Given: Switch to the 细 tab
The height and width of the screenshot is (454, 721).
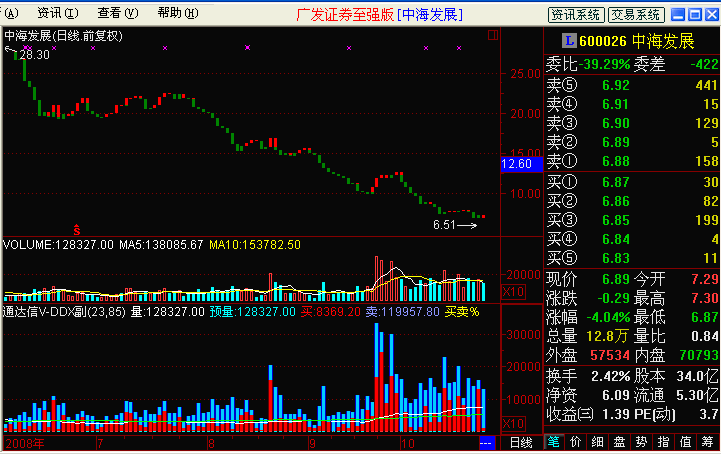Looking at the screenshot, I should click(x=597, y=443).
